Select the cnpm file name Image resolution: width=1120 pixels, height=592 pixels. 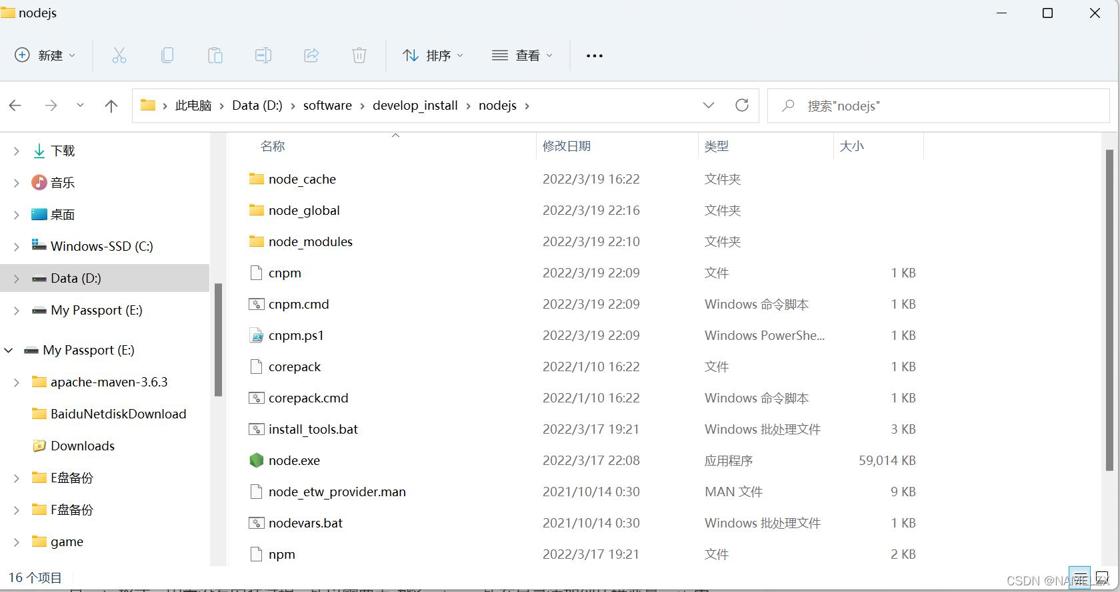(x=284, y=274)
